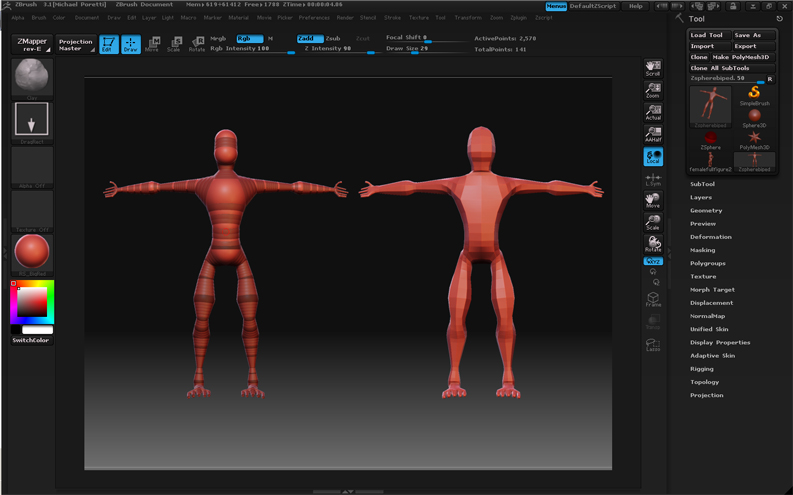Activate Edit mode button
The height and width of the screenshot is (495, 793).
coord(109,44)
